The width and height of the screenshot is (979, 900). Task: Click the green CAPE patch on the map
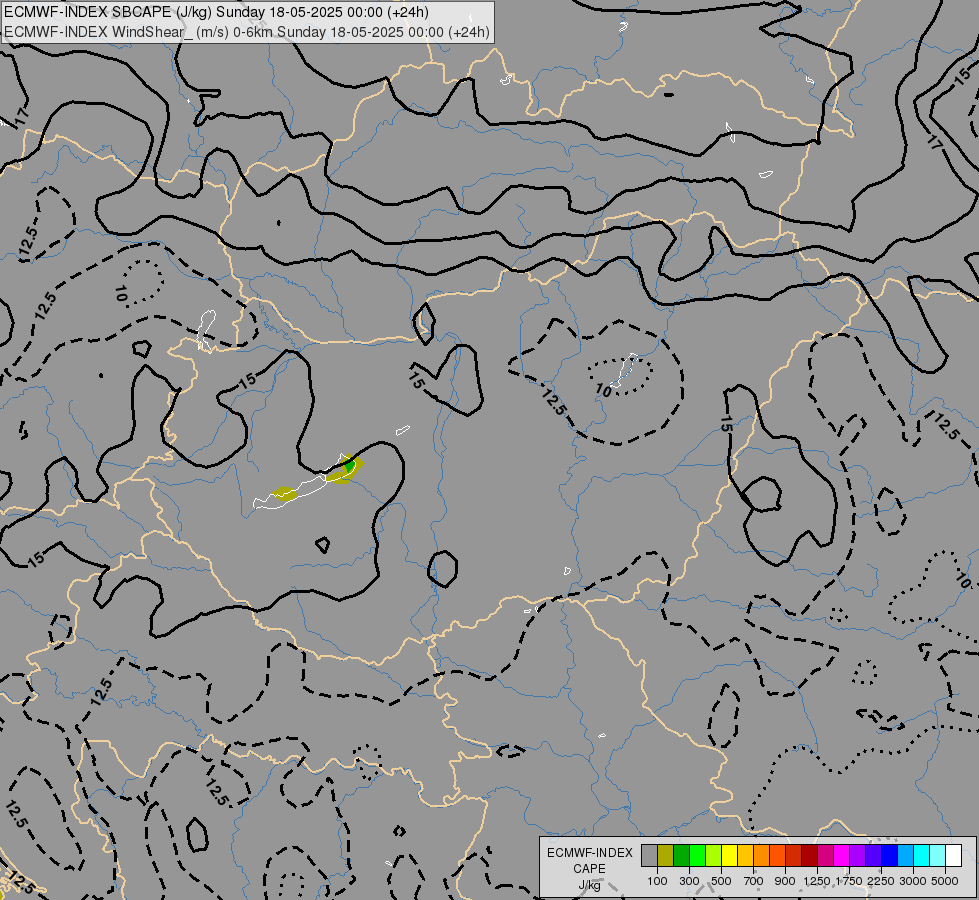pyautogui.click(x=350, y=465)
